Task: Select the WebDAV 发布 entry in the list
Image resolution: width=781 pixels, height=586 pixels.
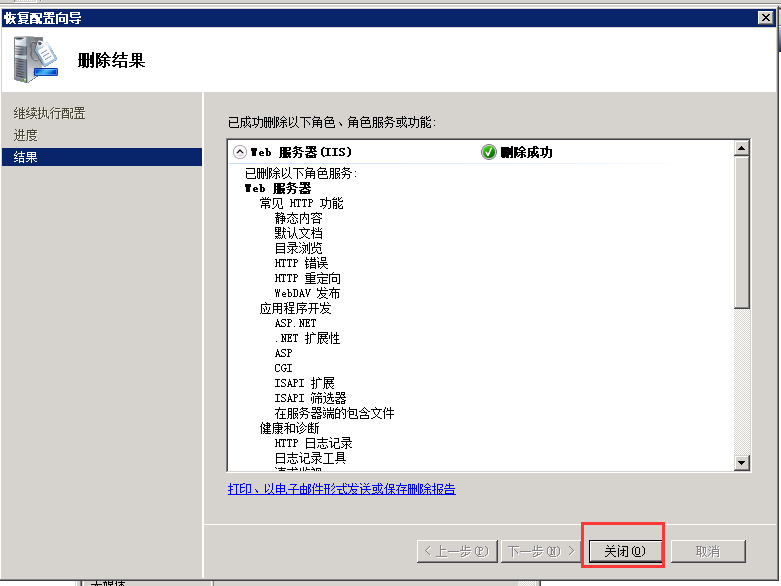Action: 307,293
